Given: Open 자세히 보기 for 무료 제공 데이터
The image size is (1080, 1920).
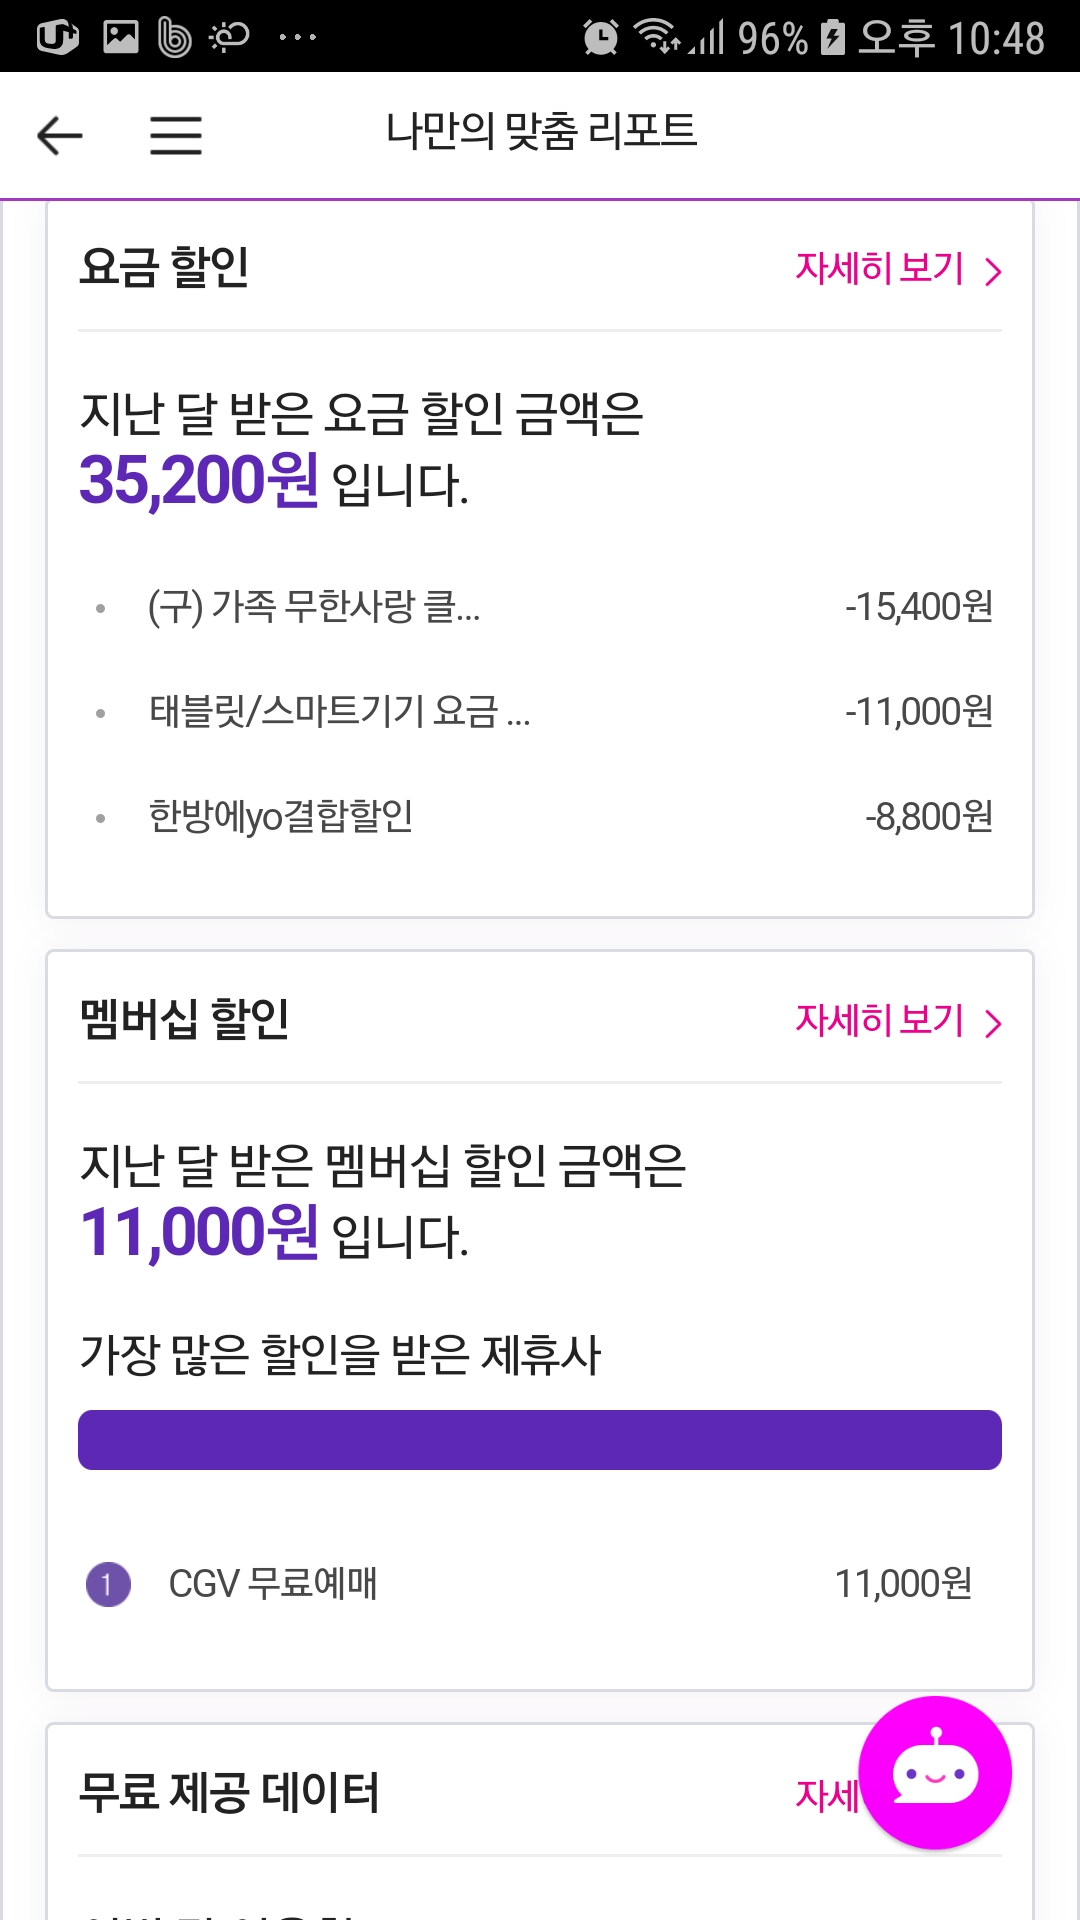Looking at the screenshot, I should coord(828,1795).
